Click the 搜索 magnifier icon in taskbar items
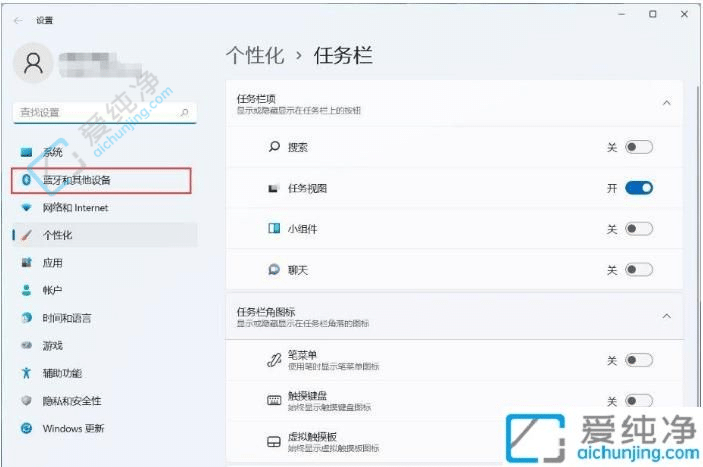The width and height of the screenshot is (703, 467). pos(274,147)
